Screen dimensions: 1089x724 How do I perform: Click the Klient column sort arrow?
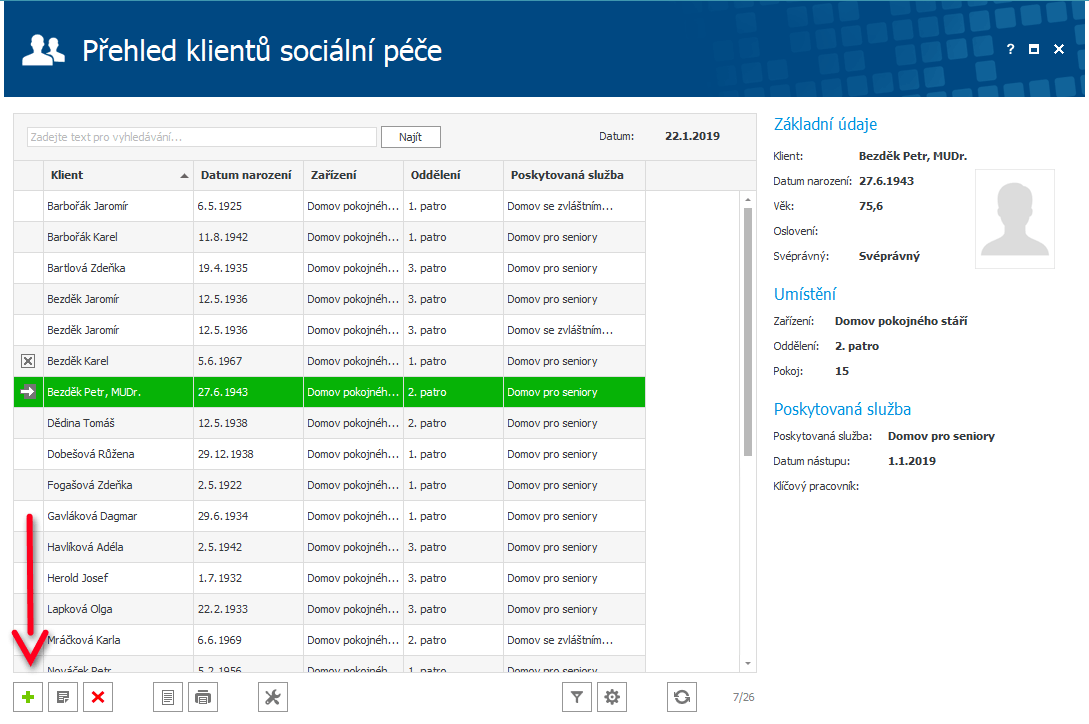coord(184,176)
